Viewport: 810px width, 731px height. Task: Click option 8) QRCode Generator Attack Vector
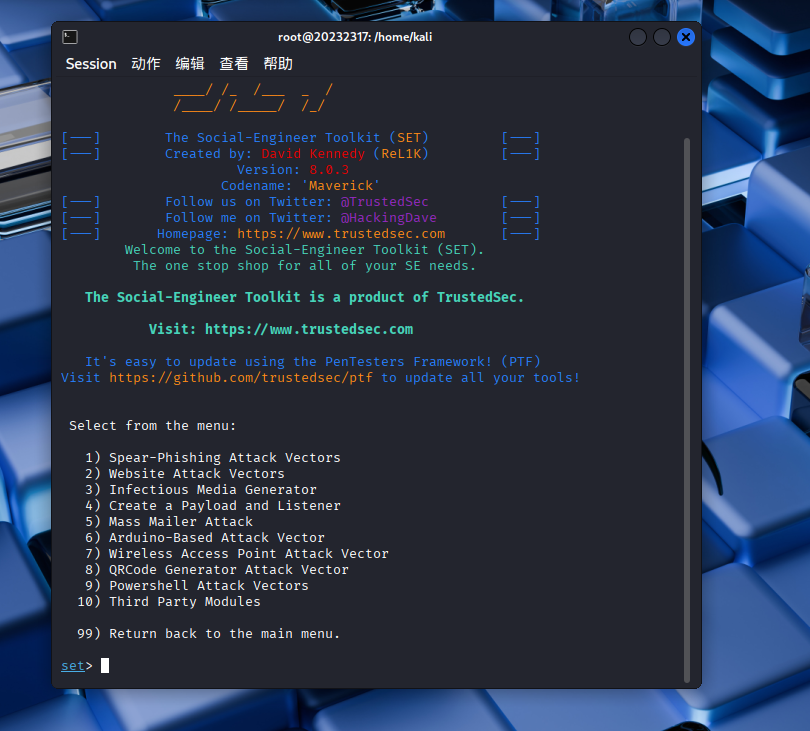217,570
